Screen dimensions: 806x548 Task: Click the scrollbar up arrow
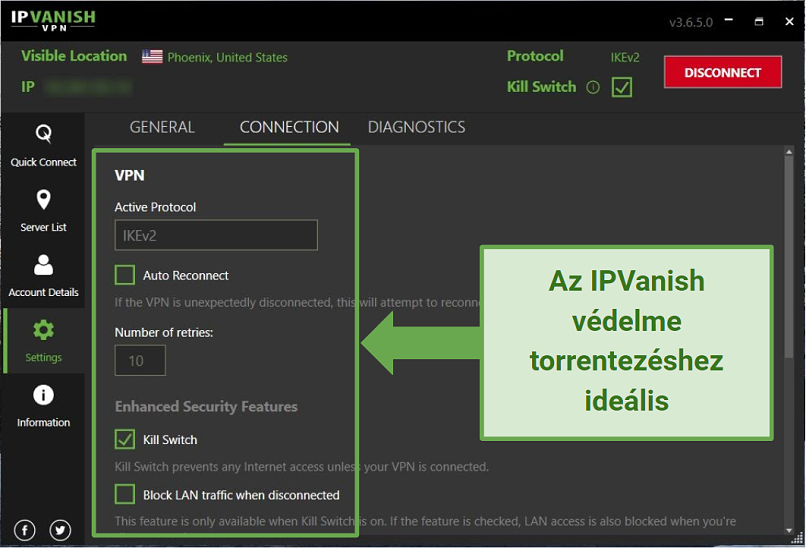[x=789, y=152]
